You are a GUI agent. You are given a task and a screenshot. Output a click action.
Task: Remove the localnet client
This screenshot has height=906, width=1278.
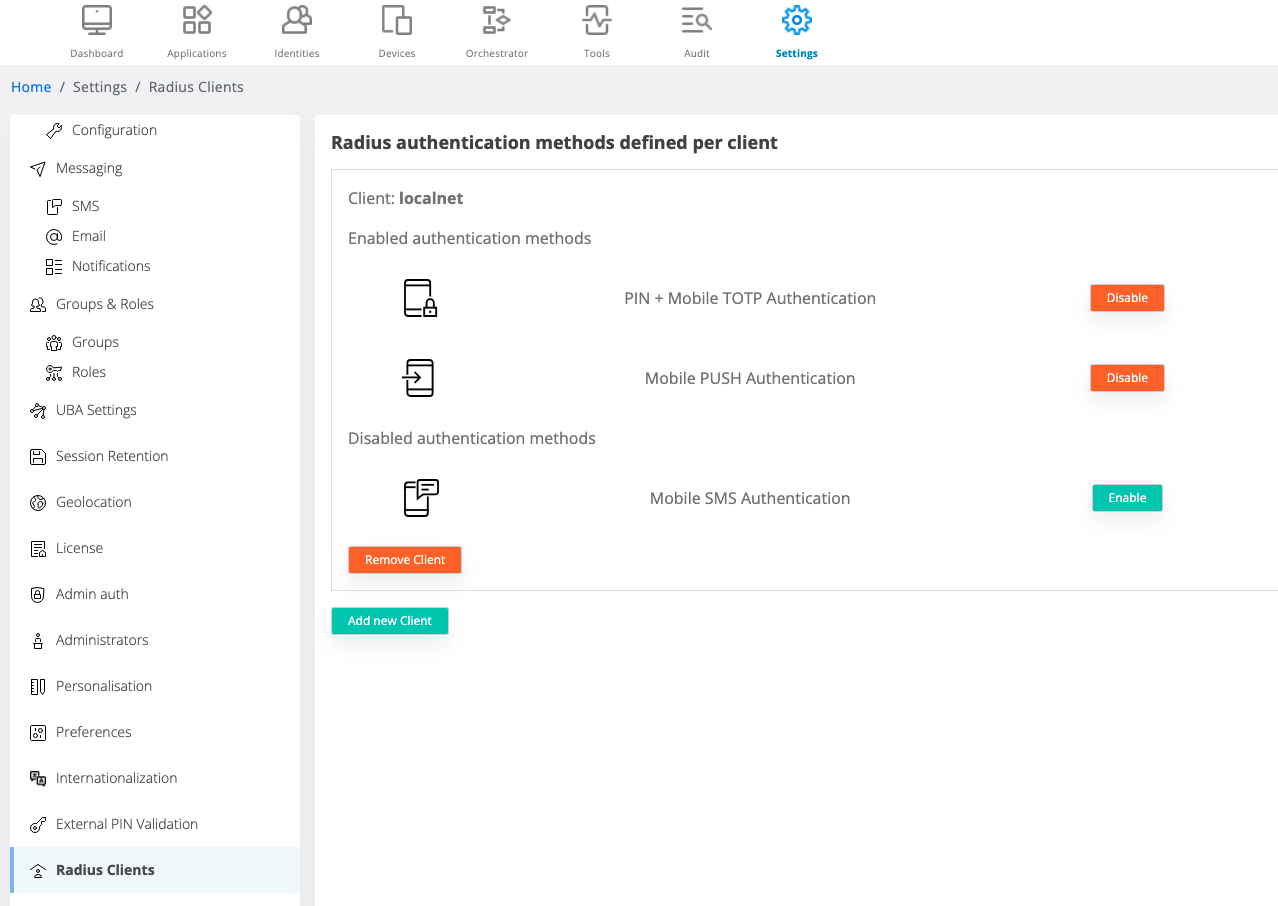coord(404,559)
